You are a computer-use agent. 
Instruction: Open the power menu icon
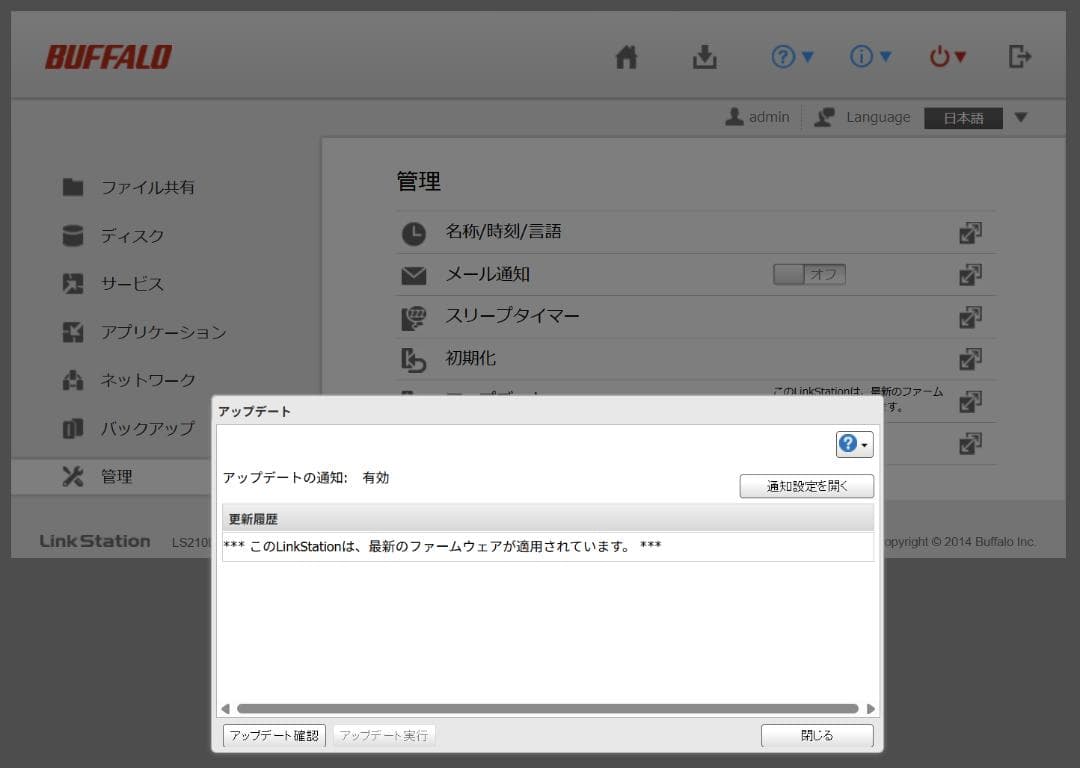point(941,57)
